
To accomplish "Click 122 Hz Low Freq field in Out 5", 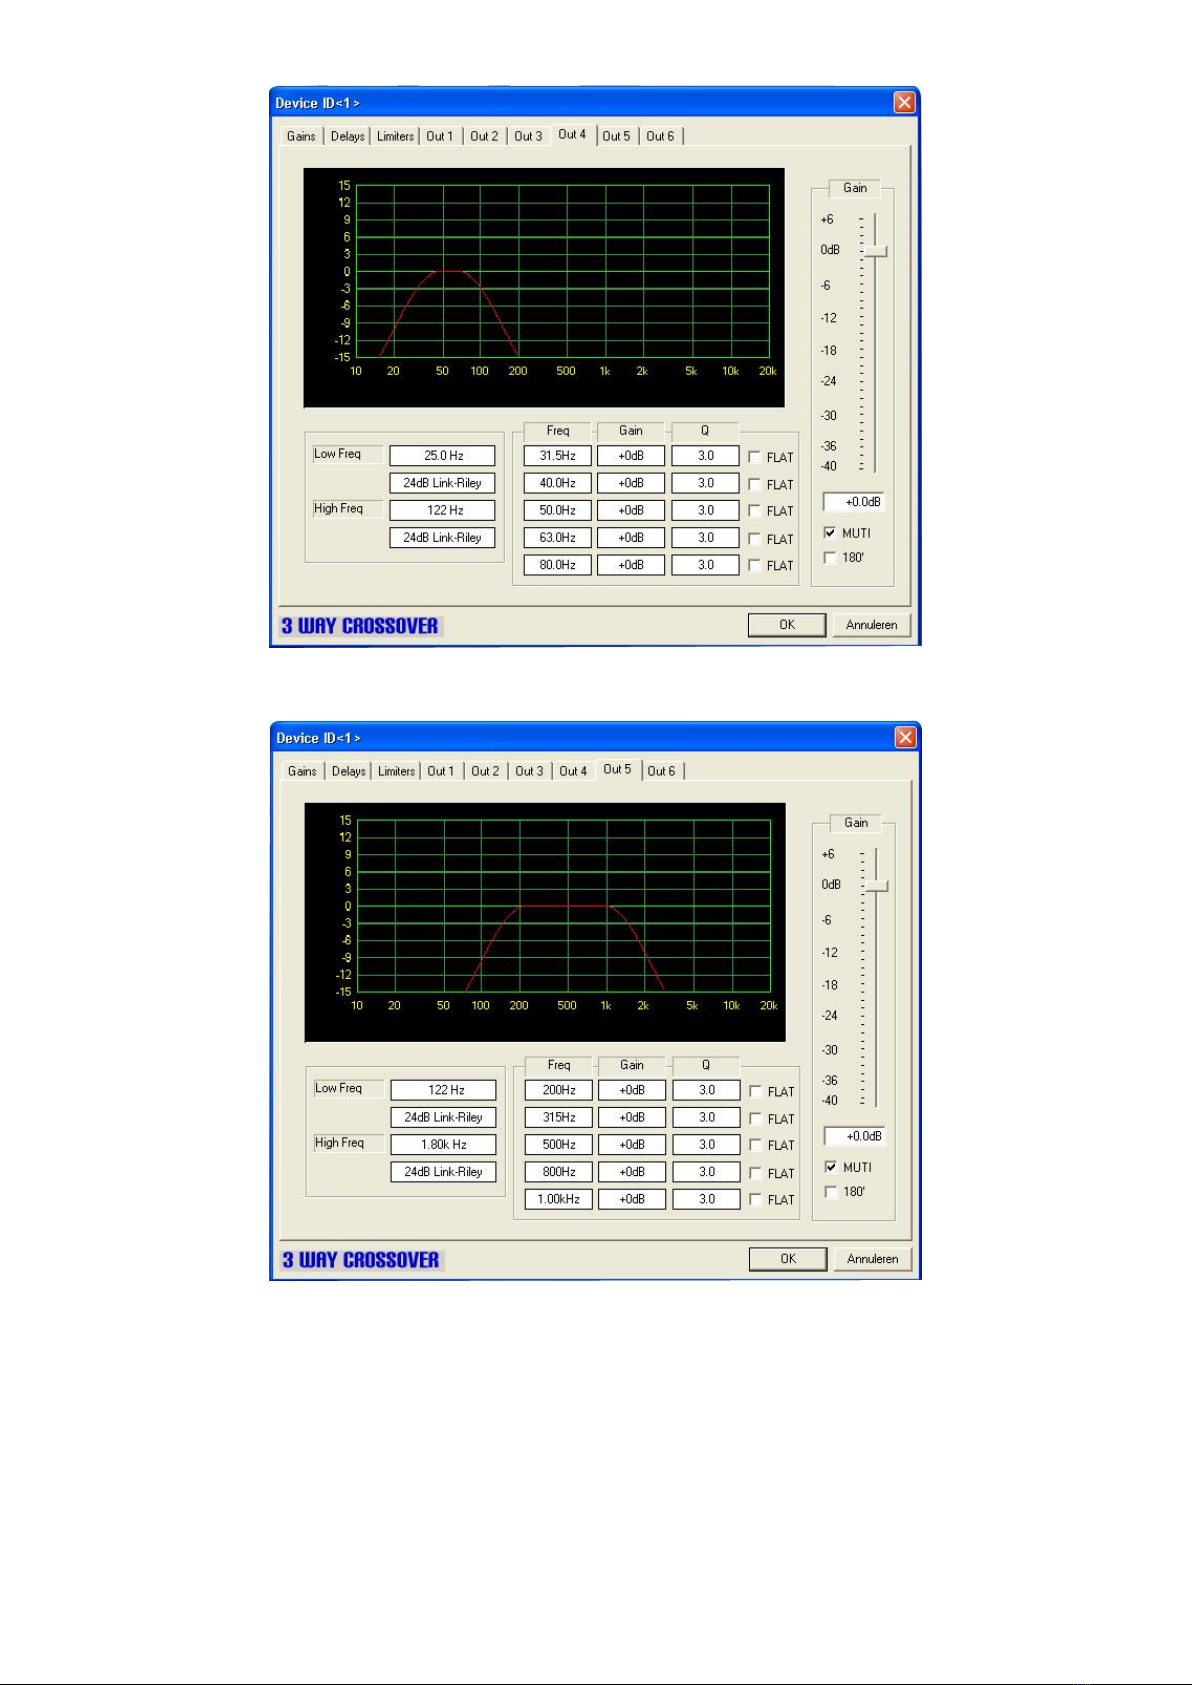I will tap(443, 1090).
